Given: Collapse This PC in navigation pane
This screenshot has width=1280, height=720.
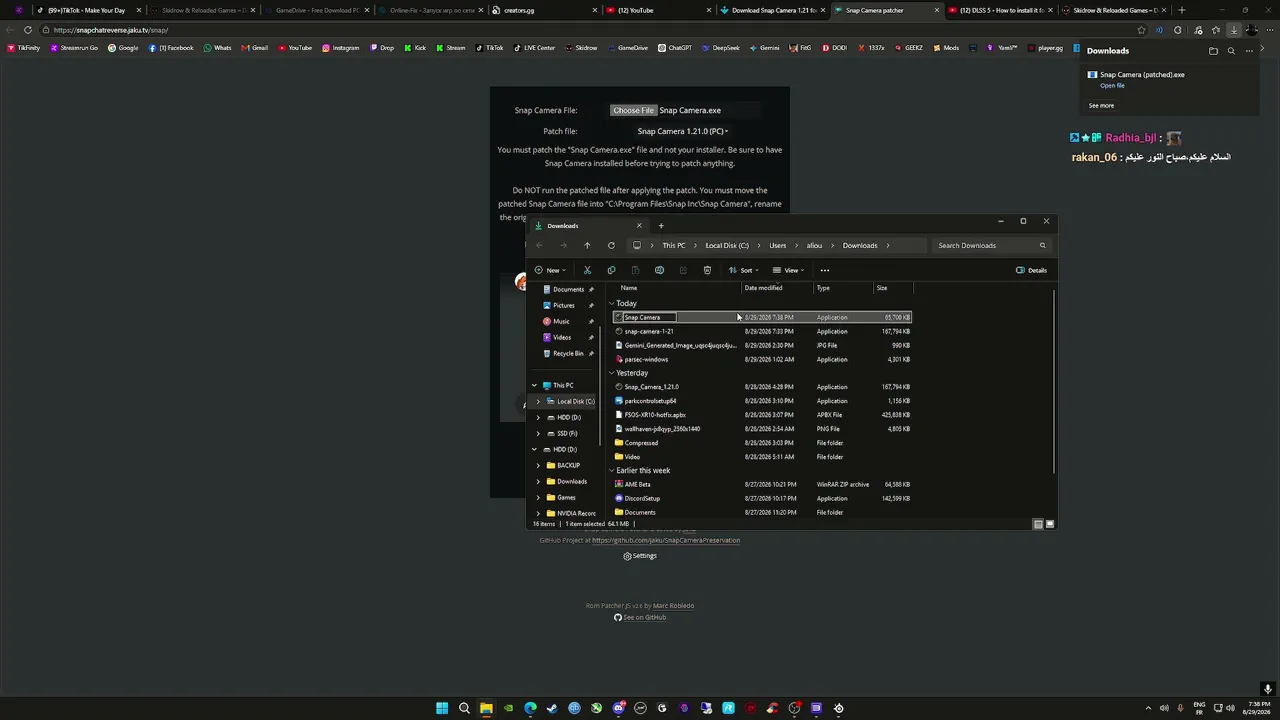Looking at the screenshot, I should click(534, 385).
